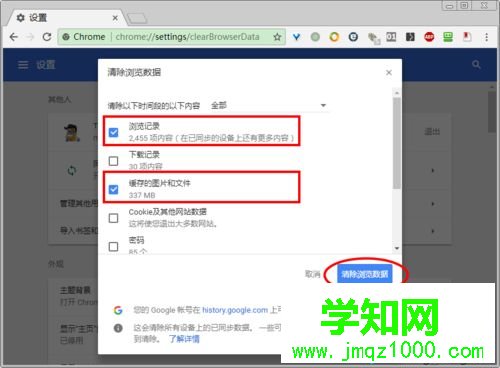Click the dialog scrollbar down arrow

pos(397,248)
